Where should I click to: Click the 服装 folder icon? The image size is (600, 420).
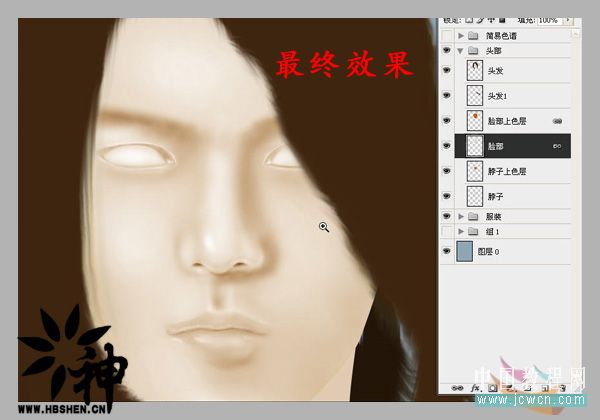[x=473, y=217]
